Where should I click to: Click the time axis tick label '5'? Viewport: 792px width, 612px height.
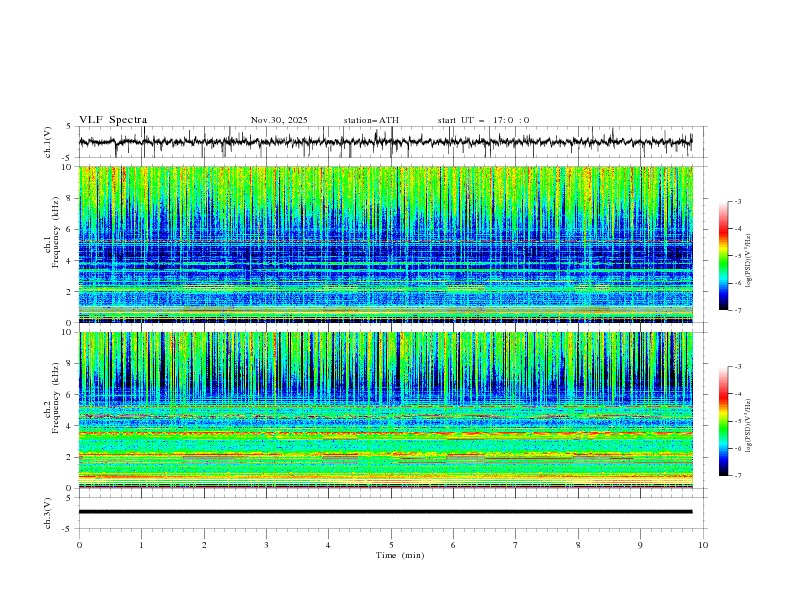(391, 545)
